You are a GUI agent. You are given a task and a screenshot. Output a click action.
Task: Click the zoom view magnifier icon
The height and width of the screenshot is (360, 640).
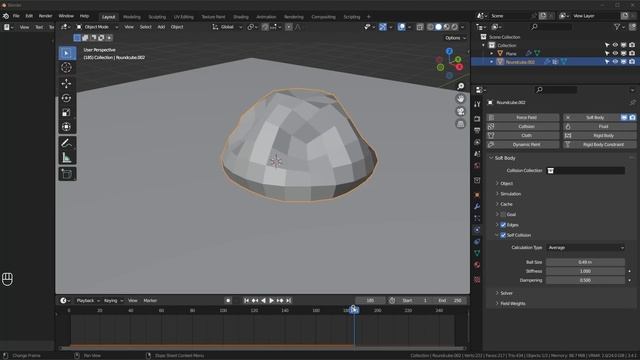click(x=460, y=86)
